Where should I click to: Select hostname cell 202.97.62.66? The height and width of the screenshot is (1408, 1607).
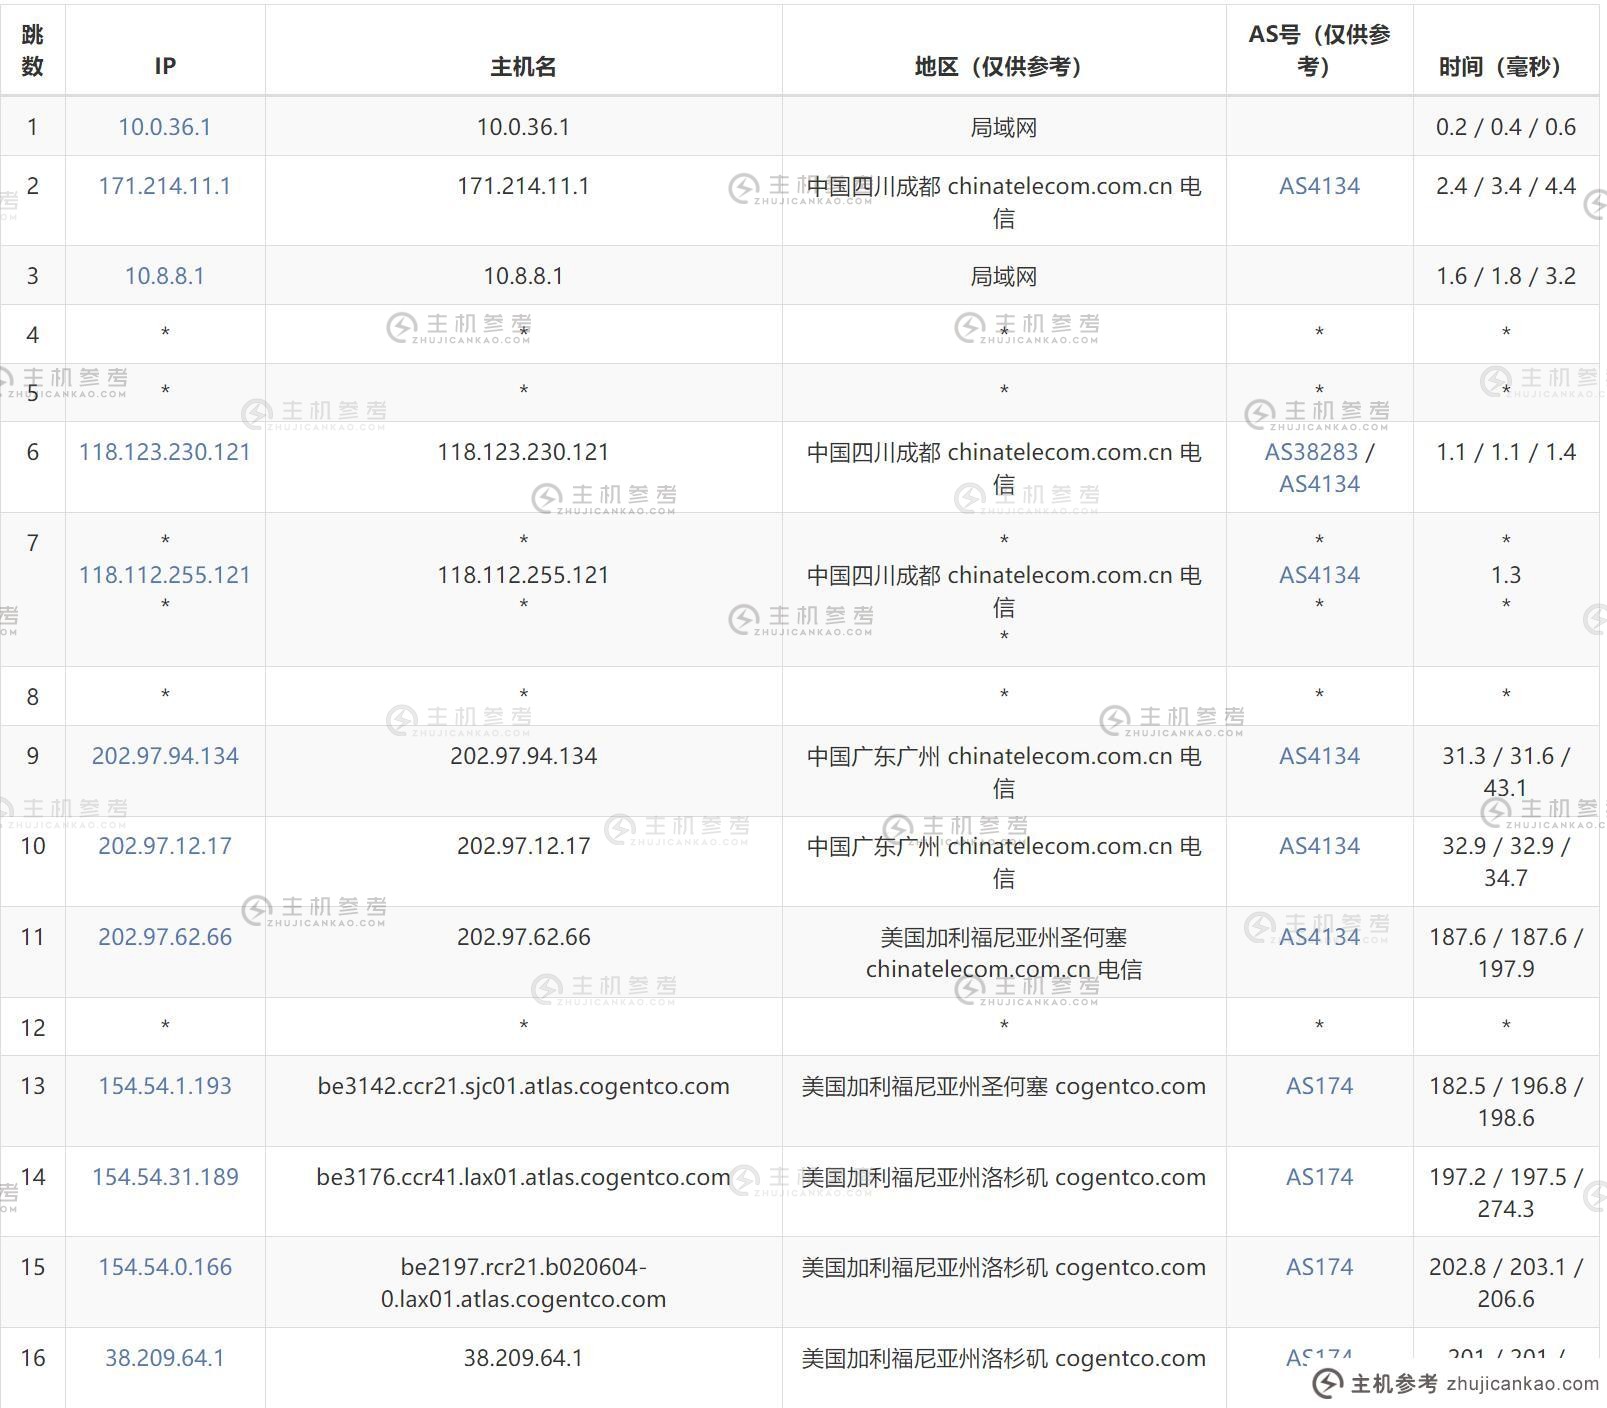click(523, 937)
